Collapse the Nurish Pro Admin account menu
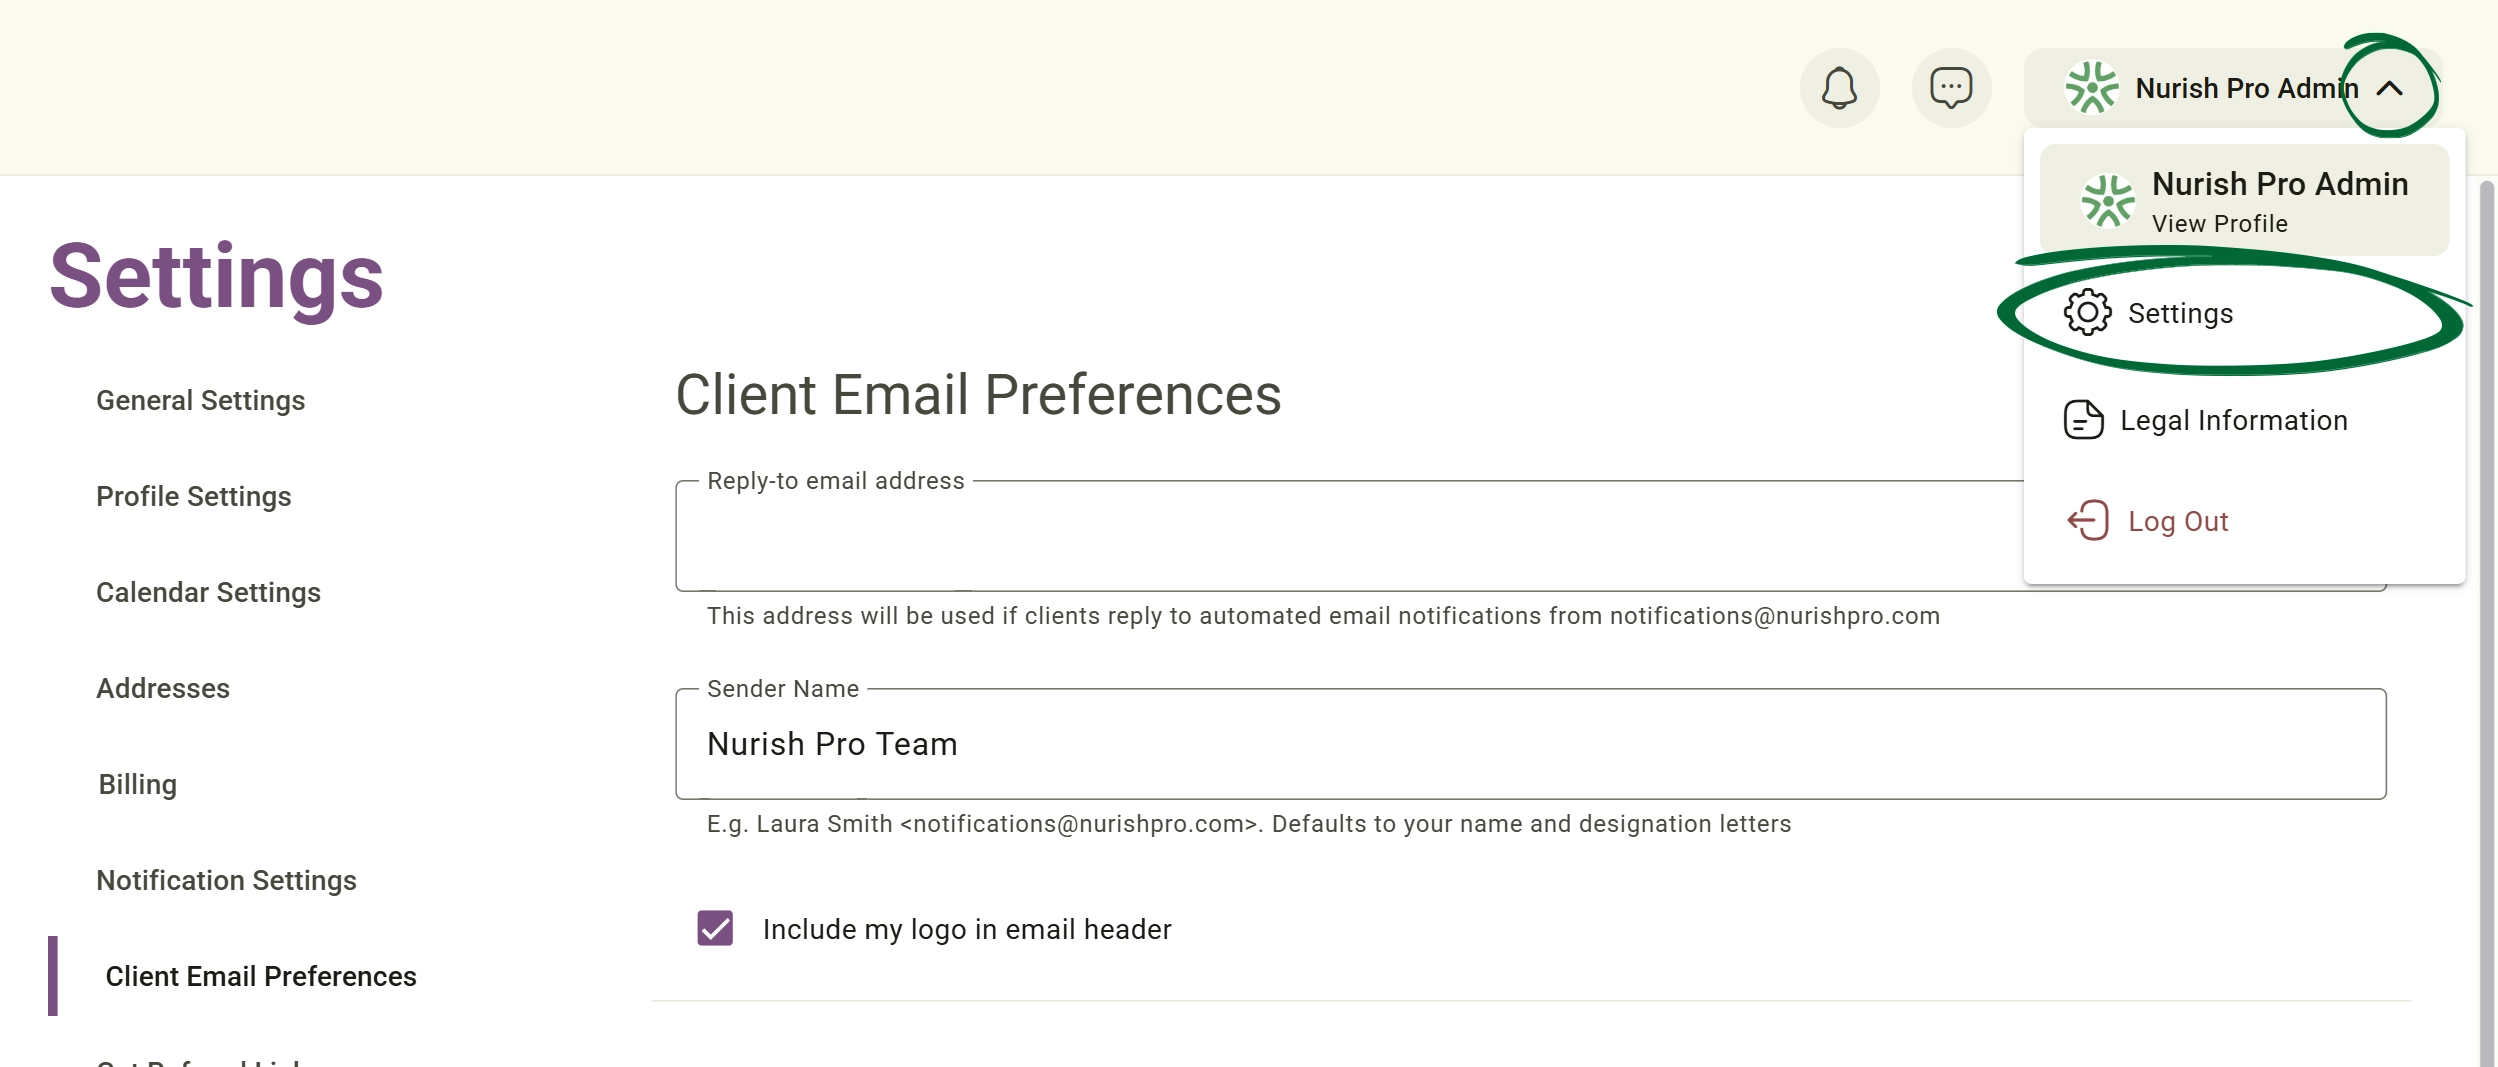The image size is (2498, 1067). [2390, 88]
